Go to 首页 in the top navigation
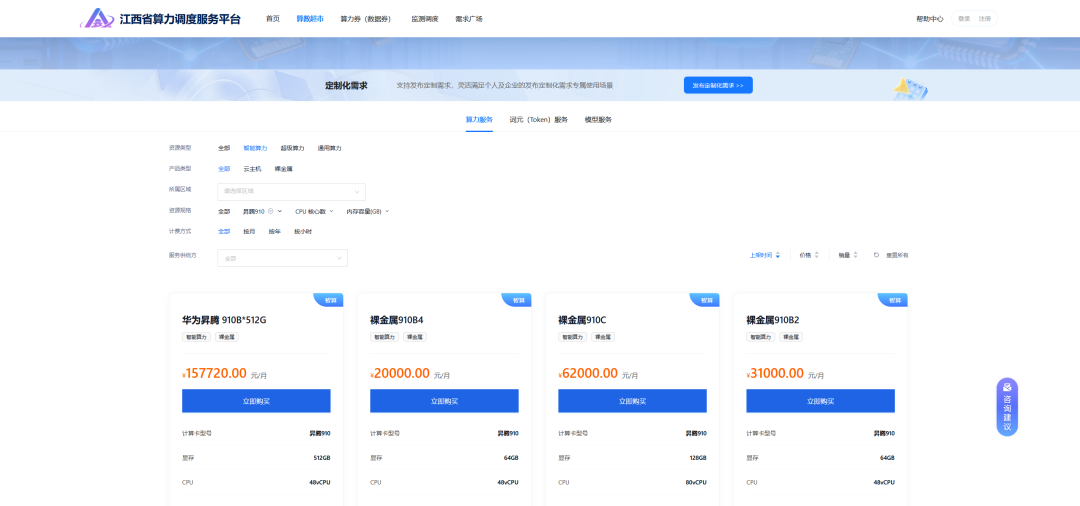The width and height of the screenshot is (1080, 506). point(273,19)
